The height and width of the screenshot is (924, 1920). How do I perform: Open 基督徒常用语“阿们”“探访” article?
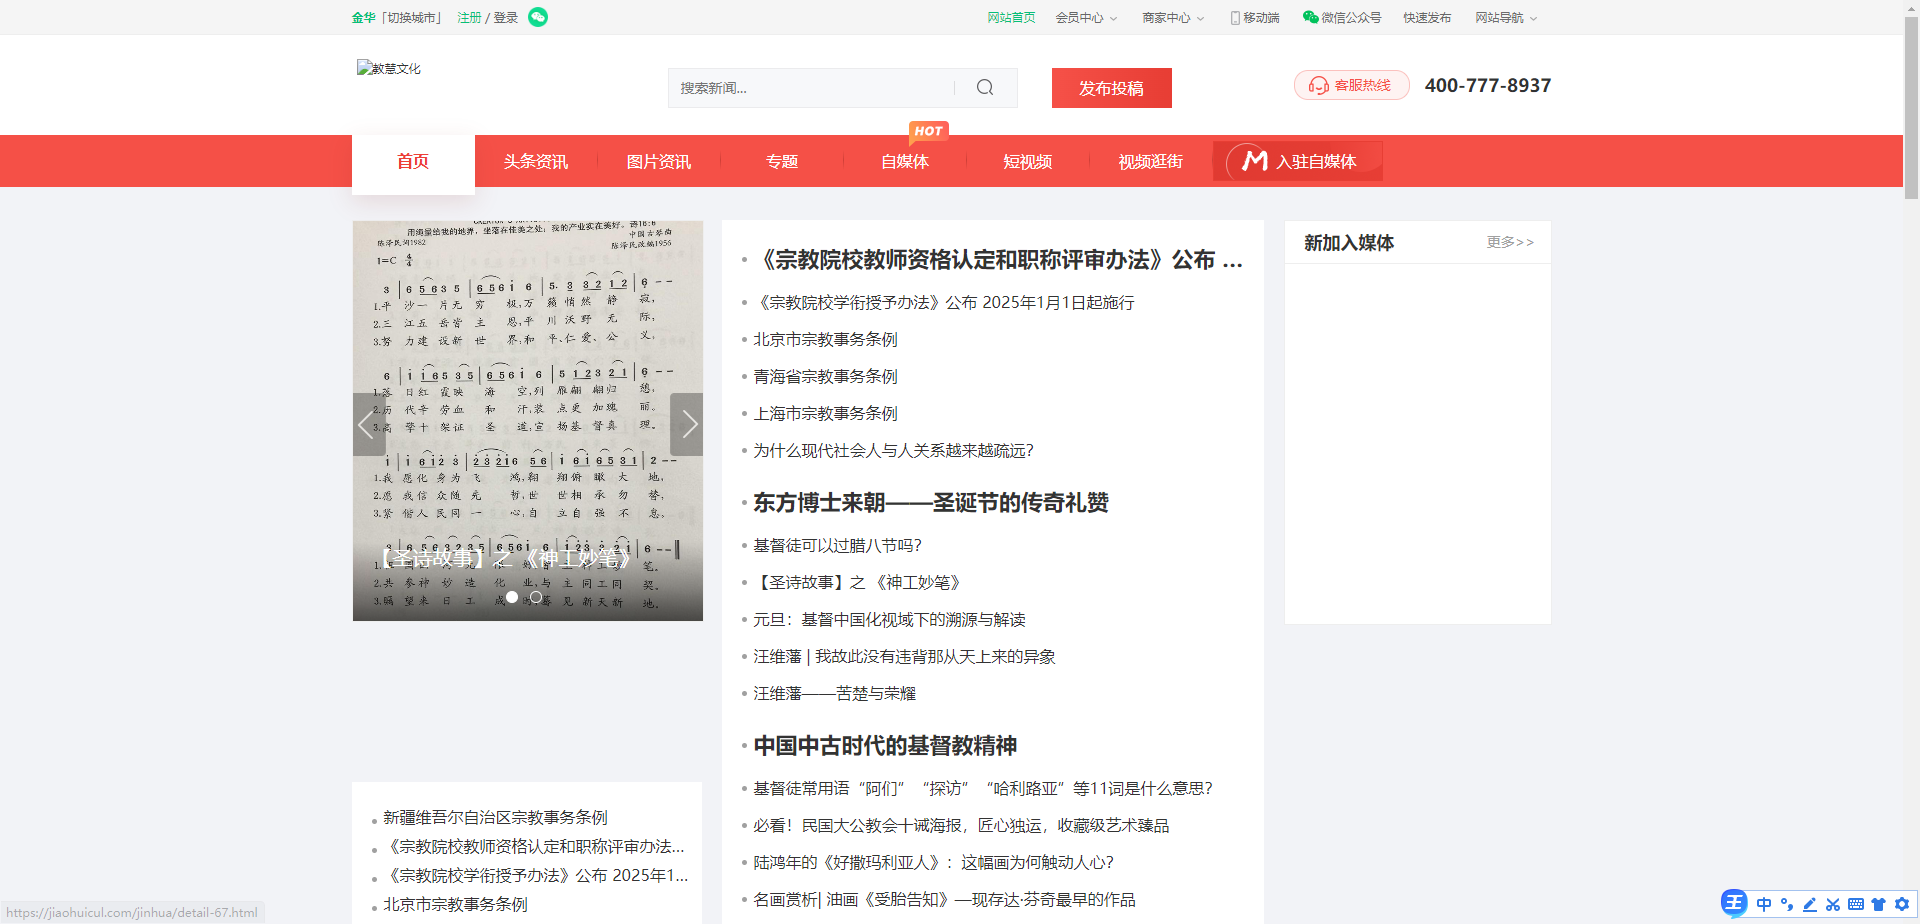(x=983, y=788)
